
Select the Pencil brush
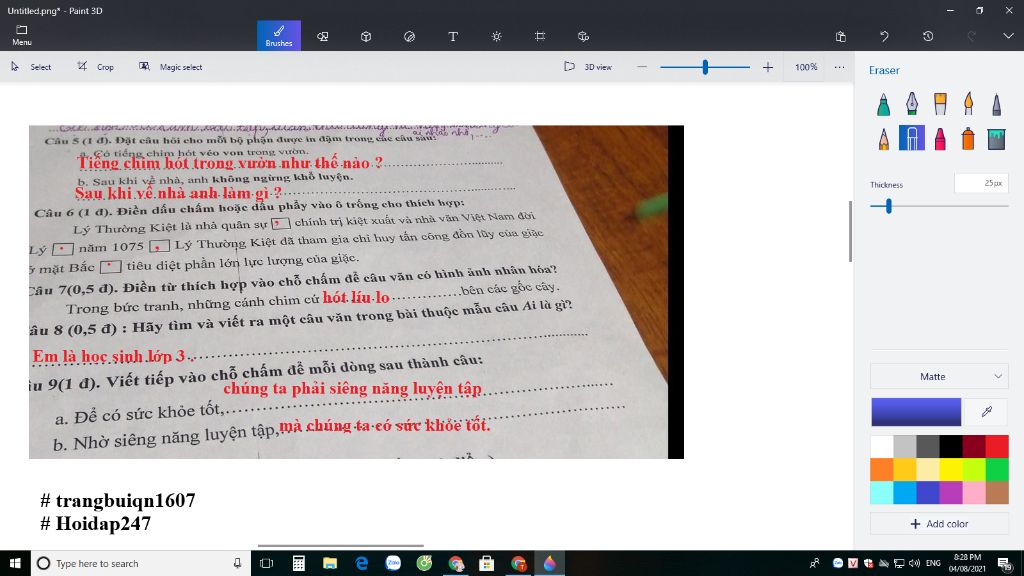[x=884, y=138]
